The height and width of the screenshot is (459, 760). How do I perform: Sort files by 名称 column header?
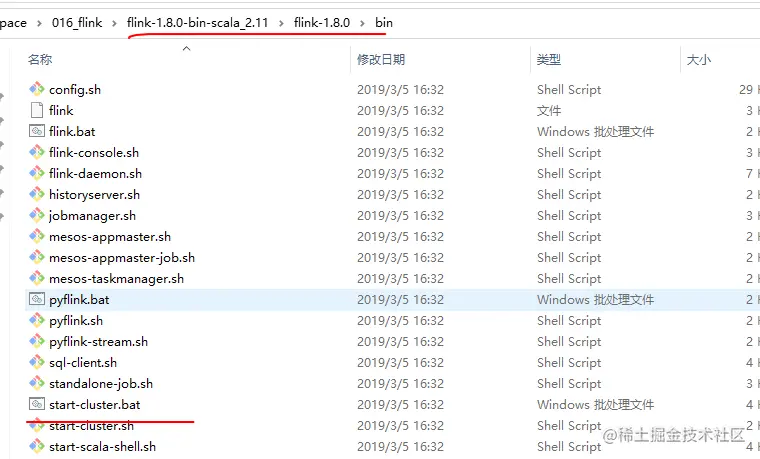(40, 60)
